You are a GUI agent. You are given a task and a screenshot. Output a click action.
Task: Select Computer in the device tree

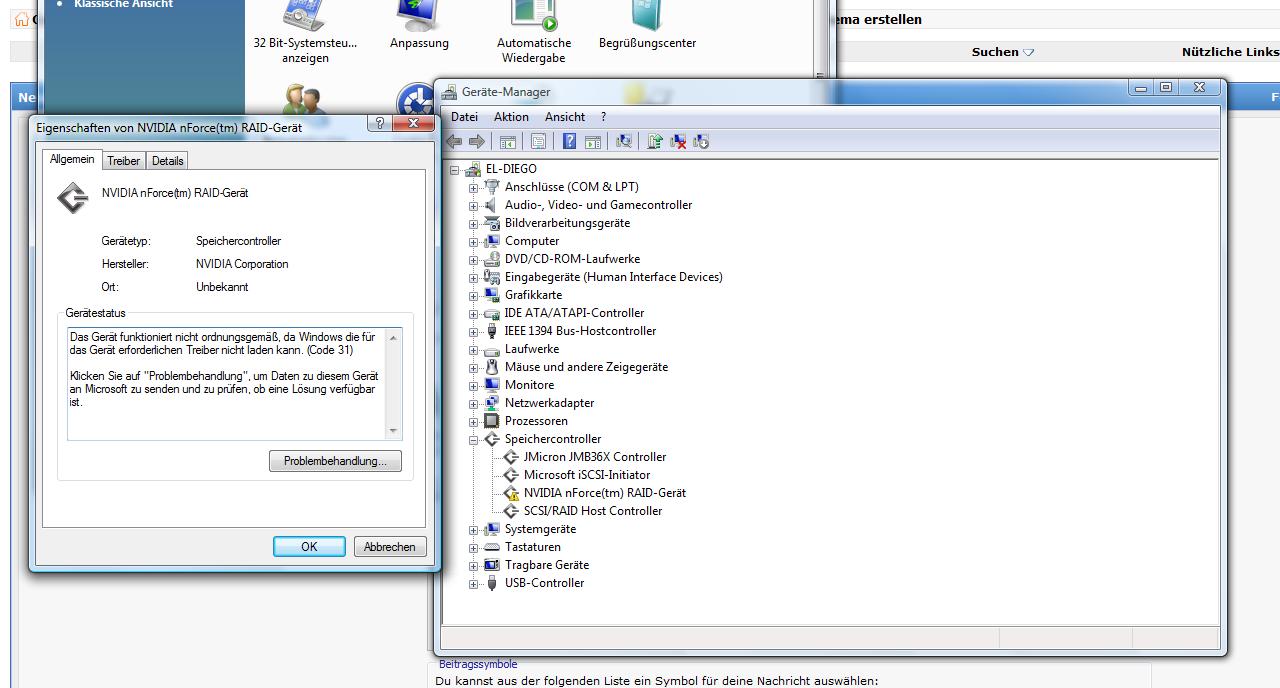(532, 241)
